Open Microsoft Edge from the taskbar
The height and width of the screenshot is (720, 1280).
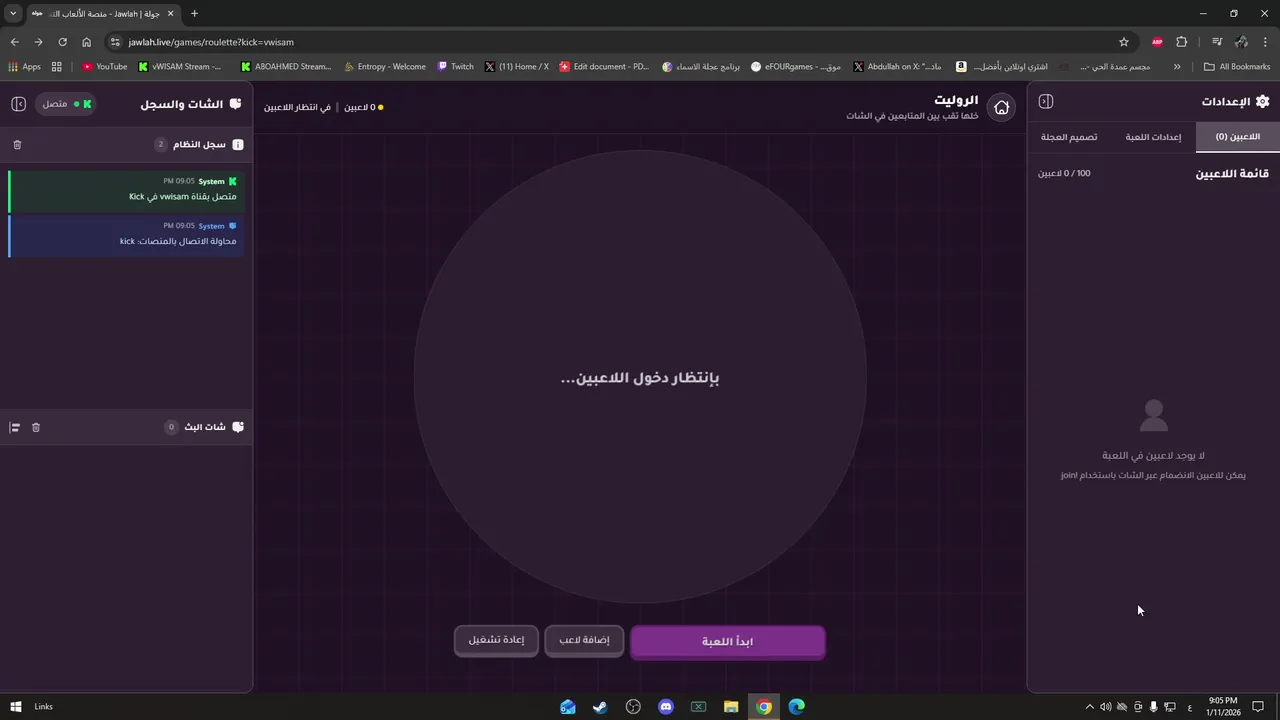[796, 707]
